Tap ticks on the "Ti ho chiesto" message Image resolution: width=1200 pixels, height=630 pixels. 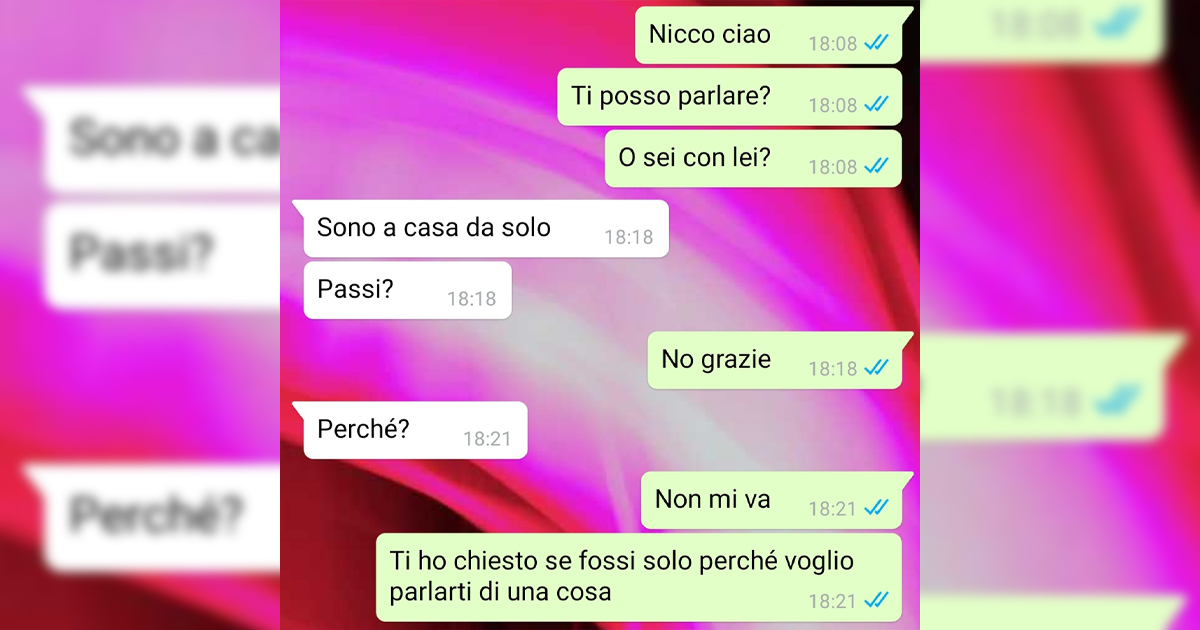tap(876, 601)
